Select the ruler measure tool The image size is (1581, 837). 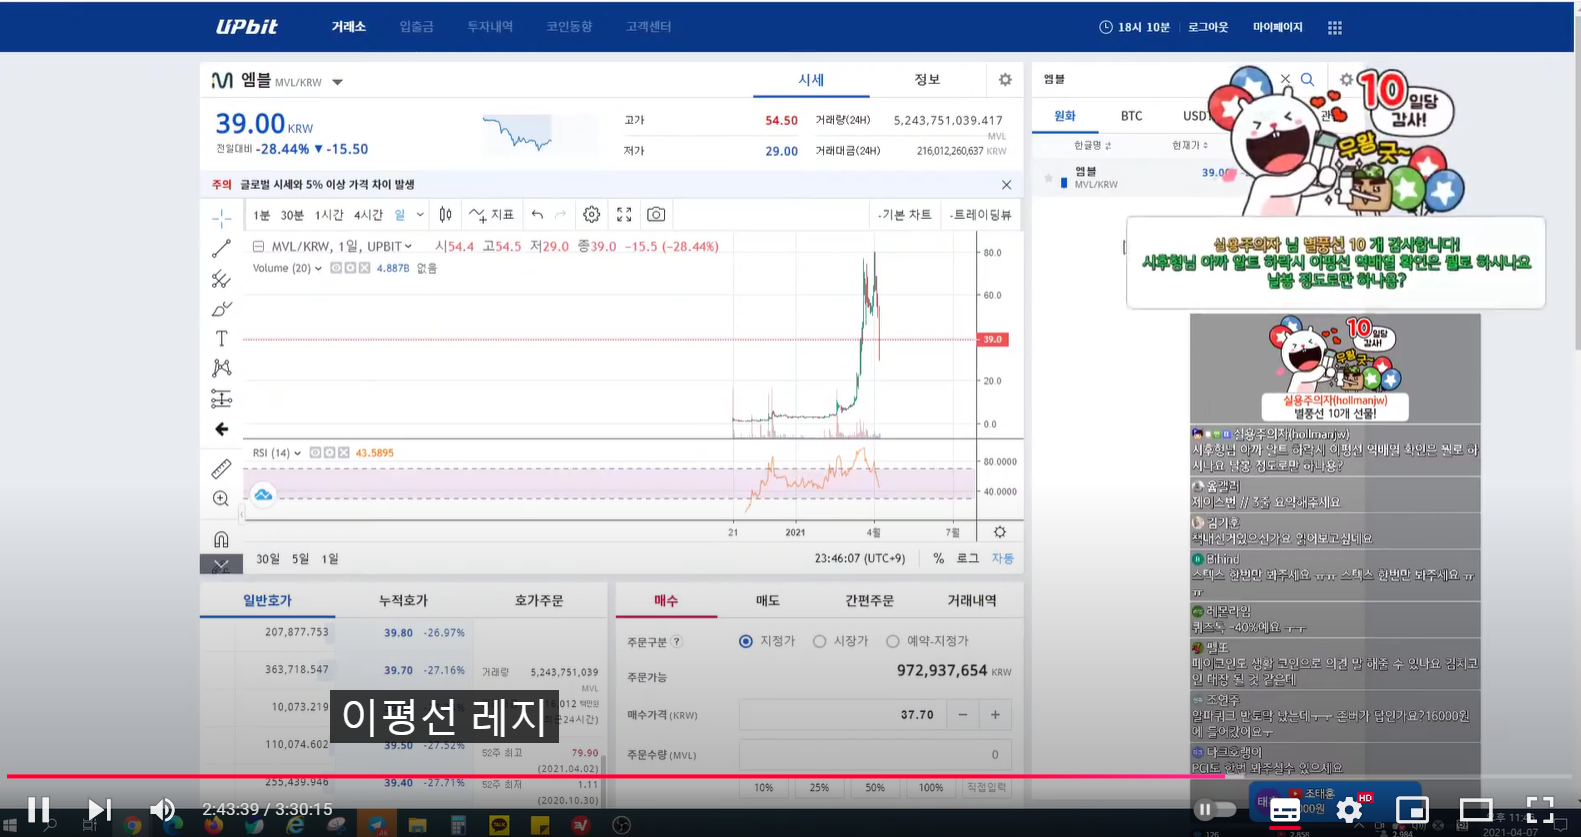221,468
